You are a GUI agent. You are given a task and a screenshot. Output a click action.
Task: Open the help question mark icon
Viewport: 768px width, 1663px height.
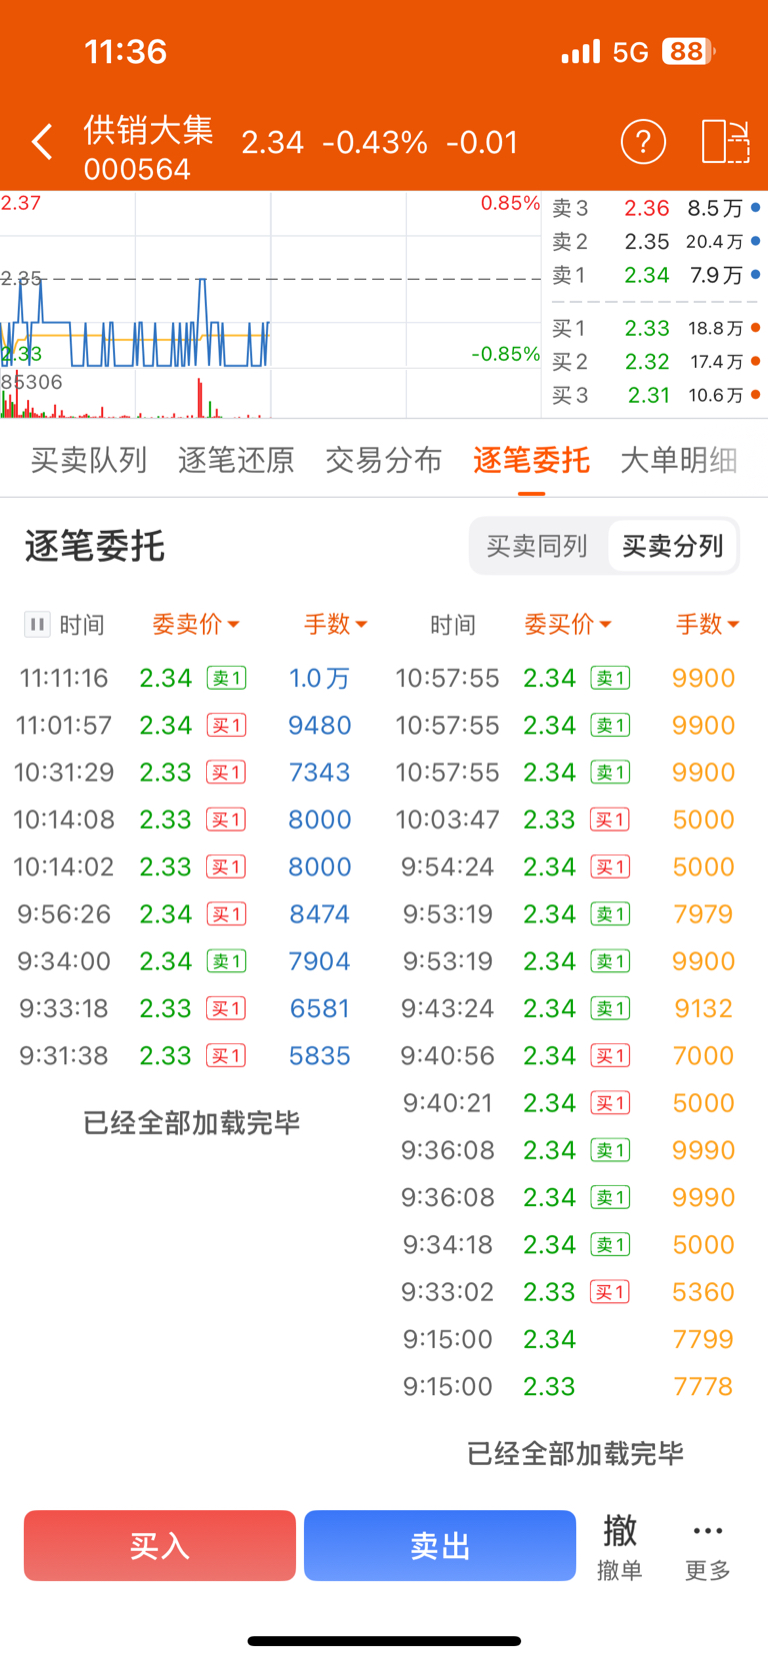(x=643, y=142)
